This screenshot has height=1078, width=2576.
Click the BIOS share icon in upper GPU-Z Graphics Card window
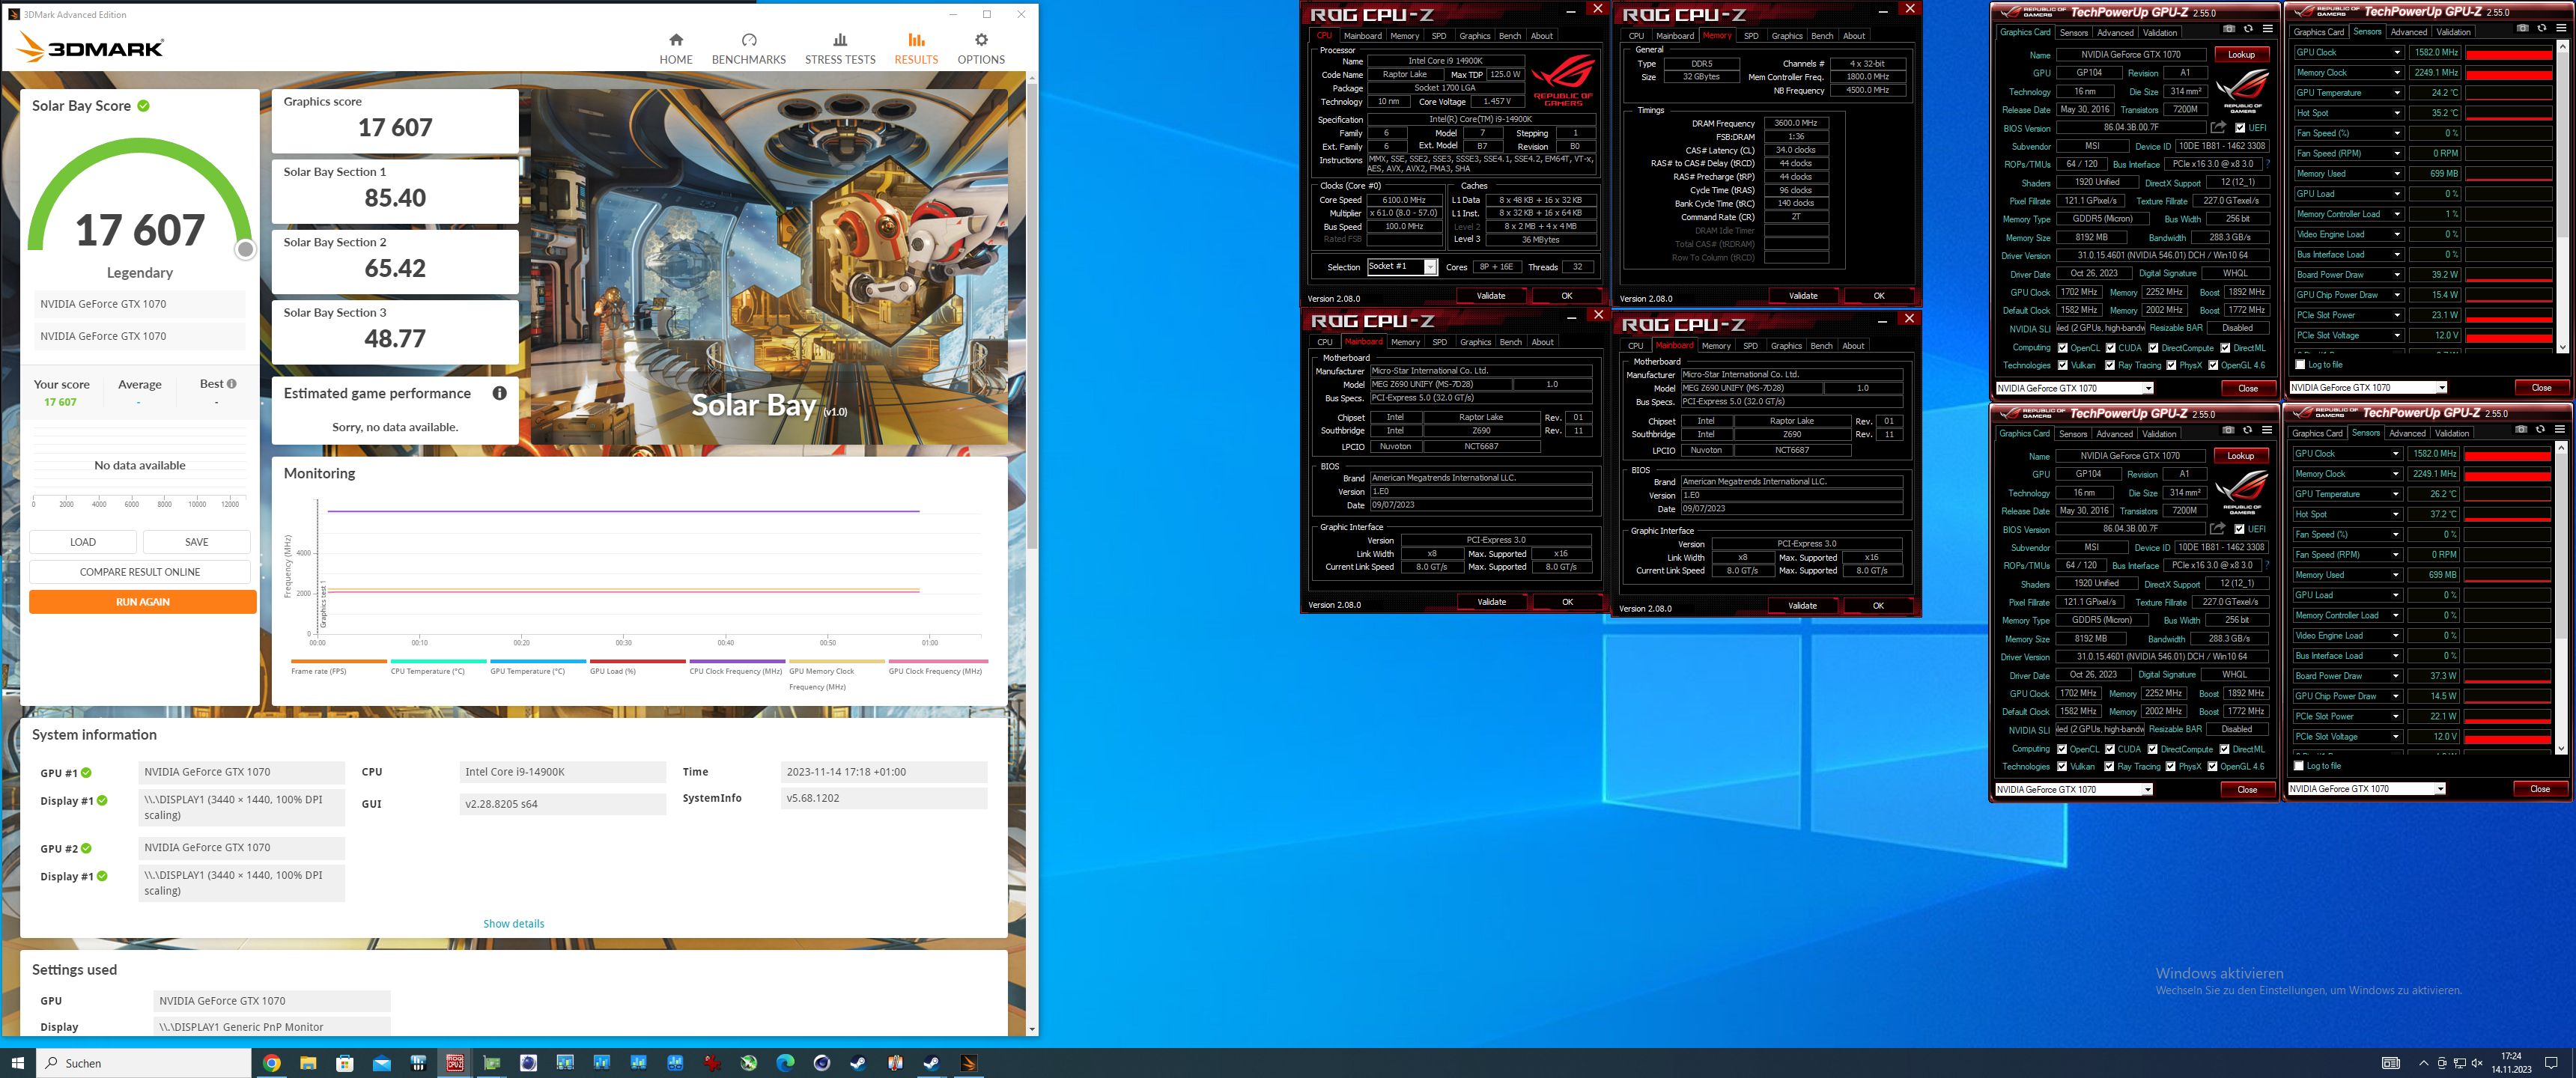pos(2218,128)
